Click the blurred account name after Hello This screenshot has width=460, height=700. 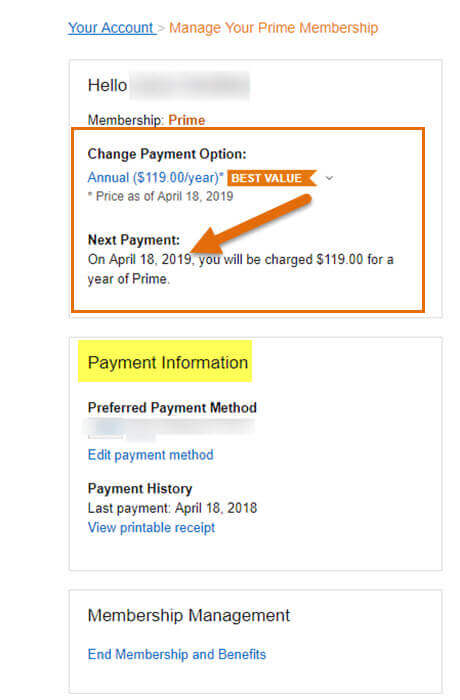coord(190,86)
